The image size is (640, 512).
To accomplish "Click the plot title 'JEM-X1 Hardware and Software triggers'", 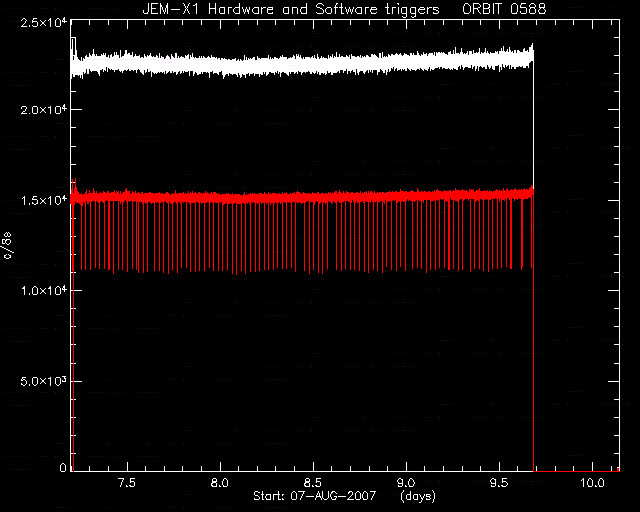I will [291, 9].
